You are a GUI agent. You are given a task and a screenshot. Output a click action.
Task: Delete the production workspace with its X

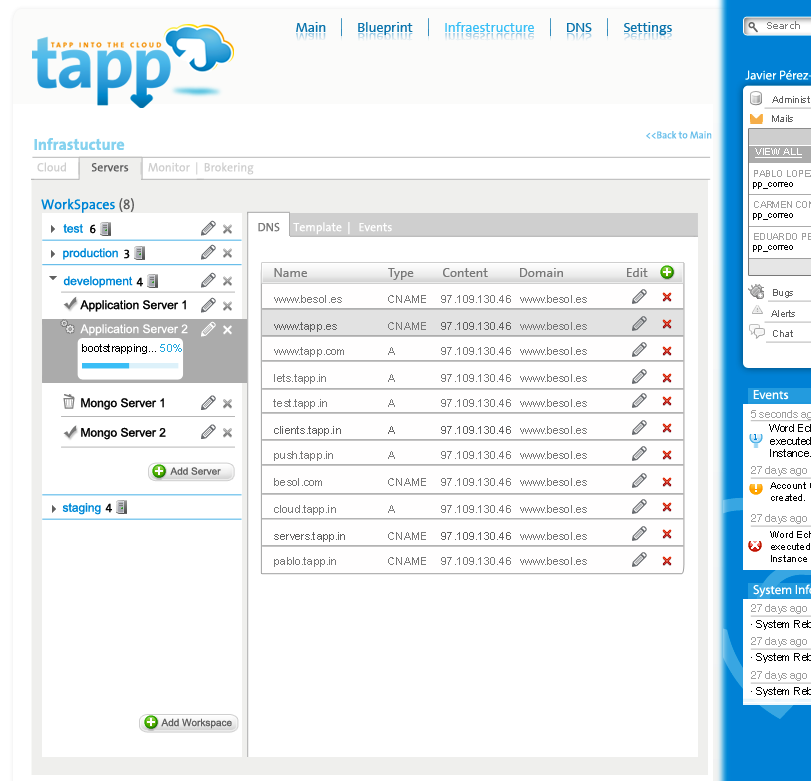pos(227,253)
